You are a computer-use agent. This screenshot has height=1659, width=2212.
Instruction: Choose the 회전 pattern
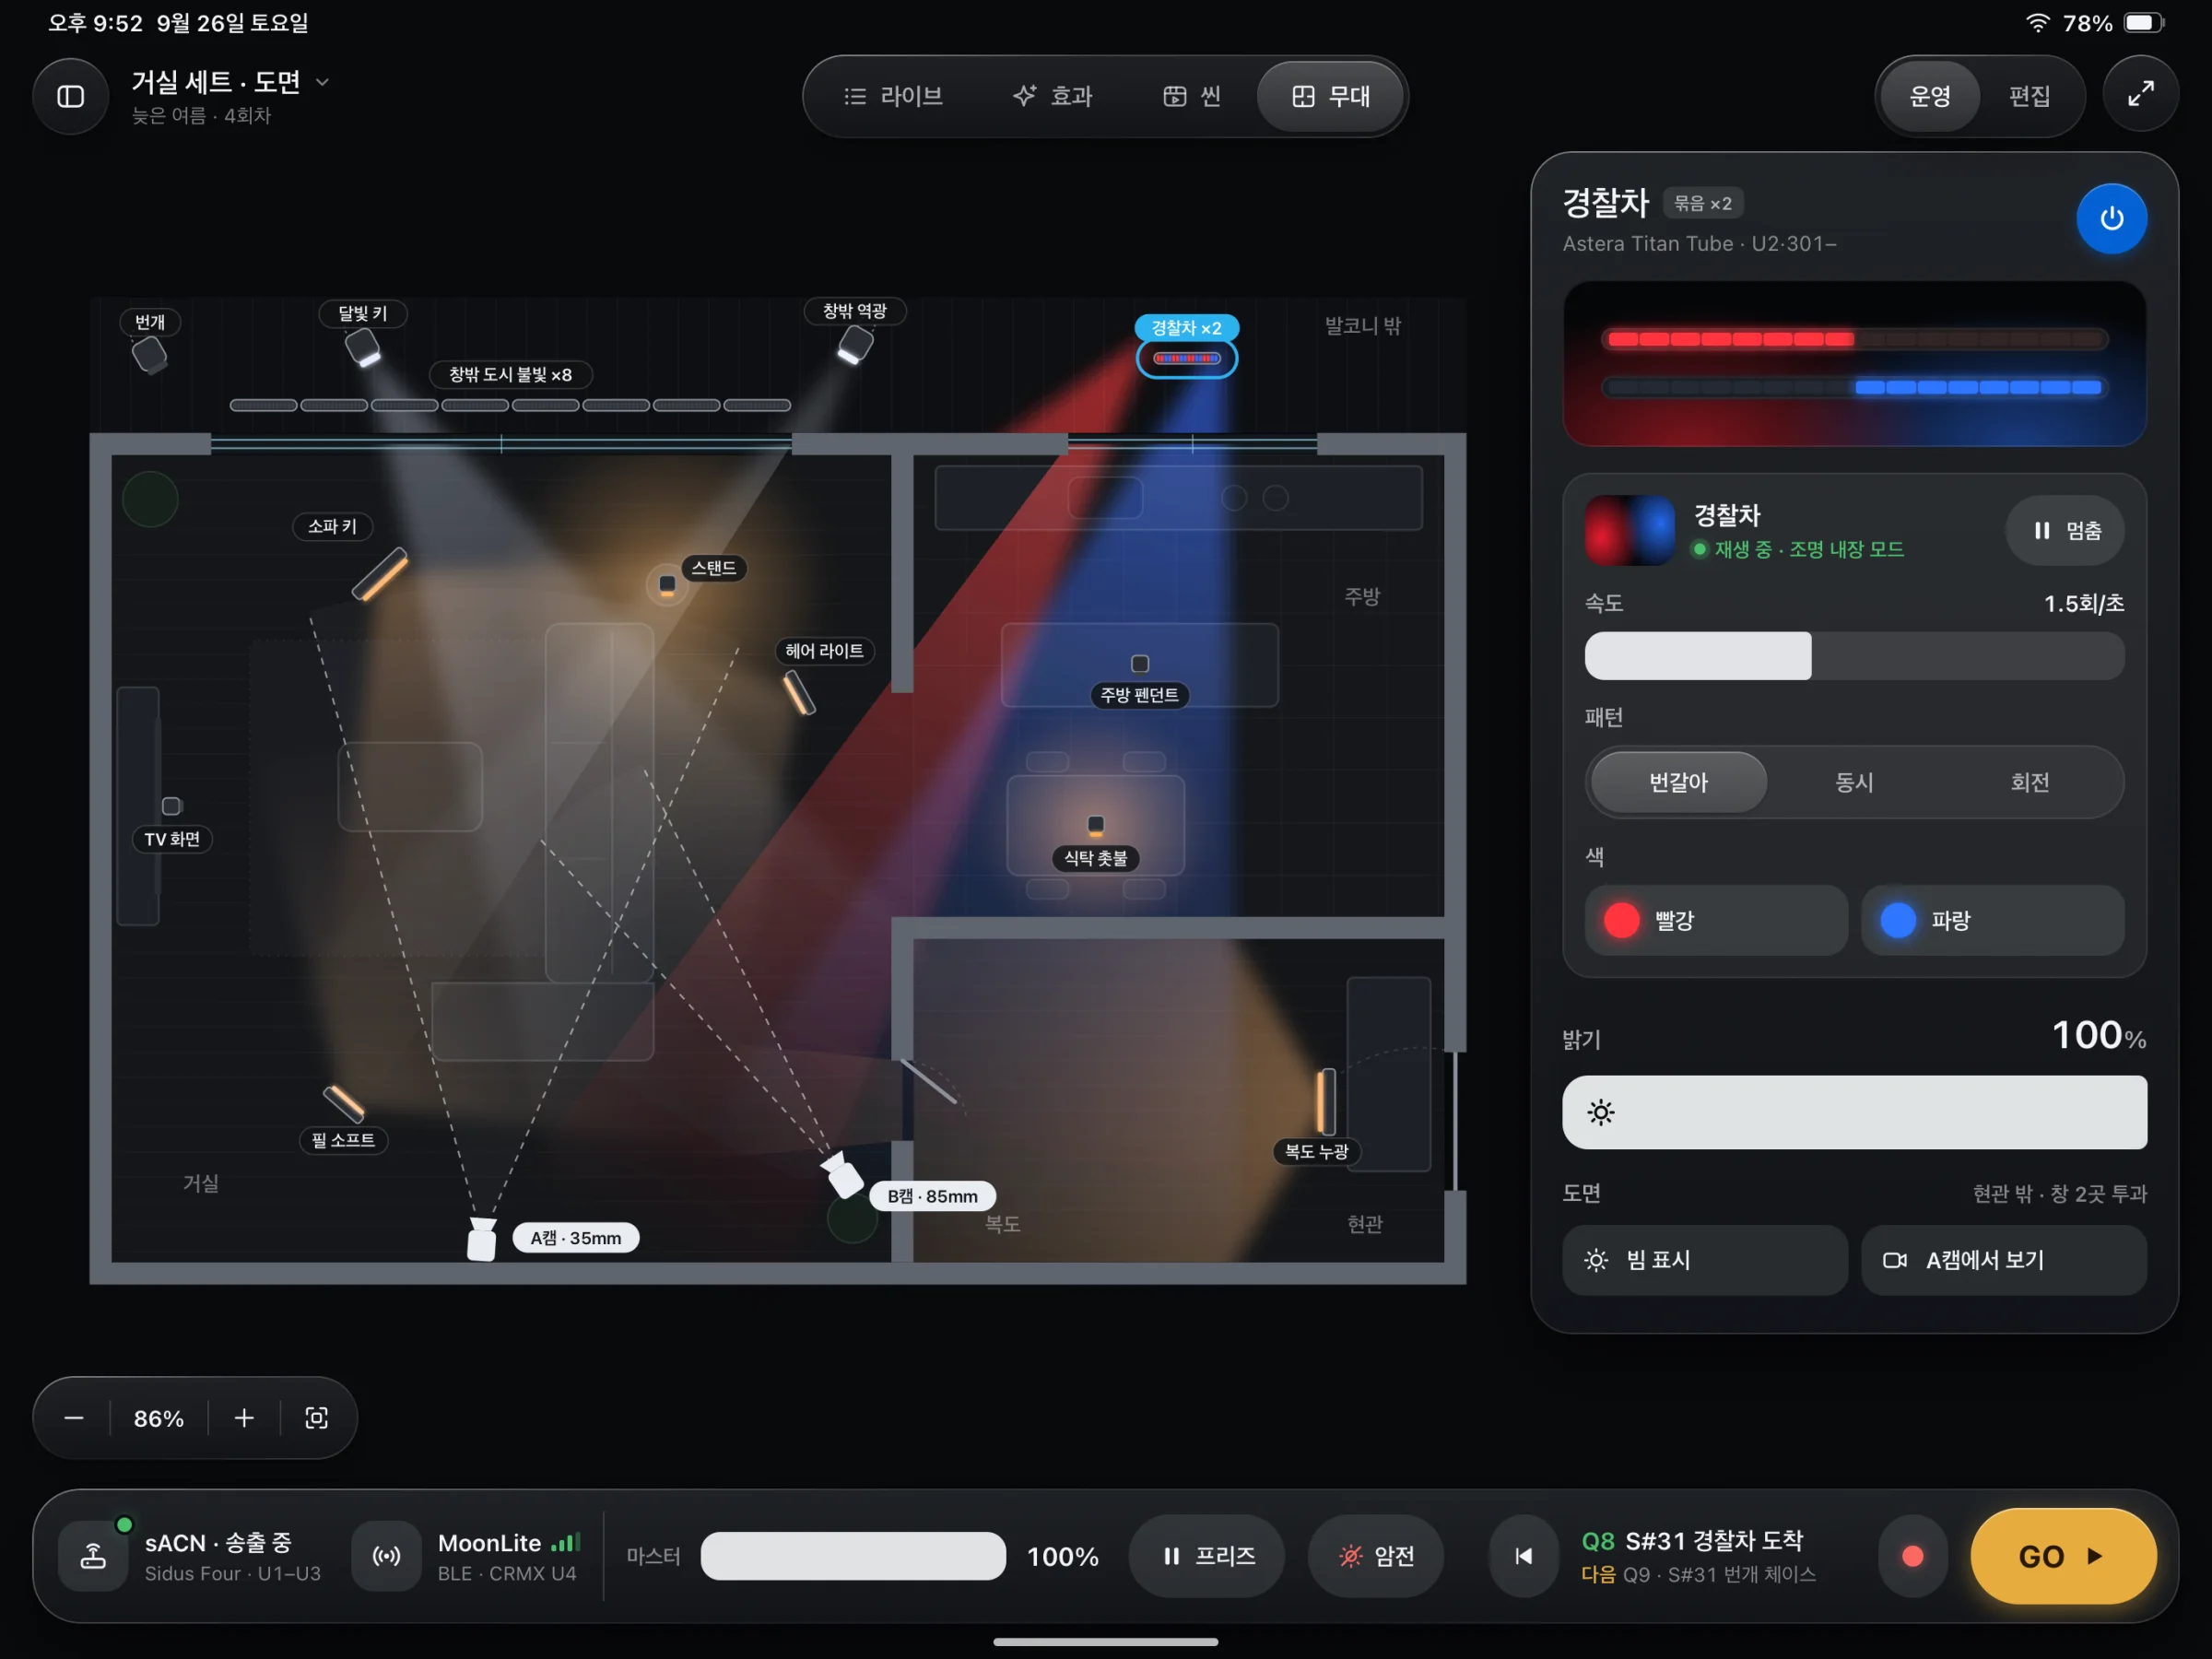(x=2030, y=782)
